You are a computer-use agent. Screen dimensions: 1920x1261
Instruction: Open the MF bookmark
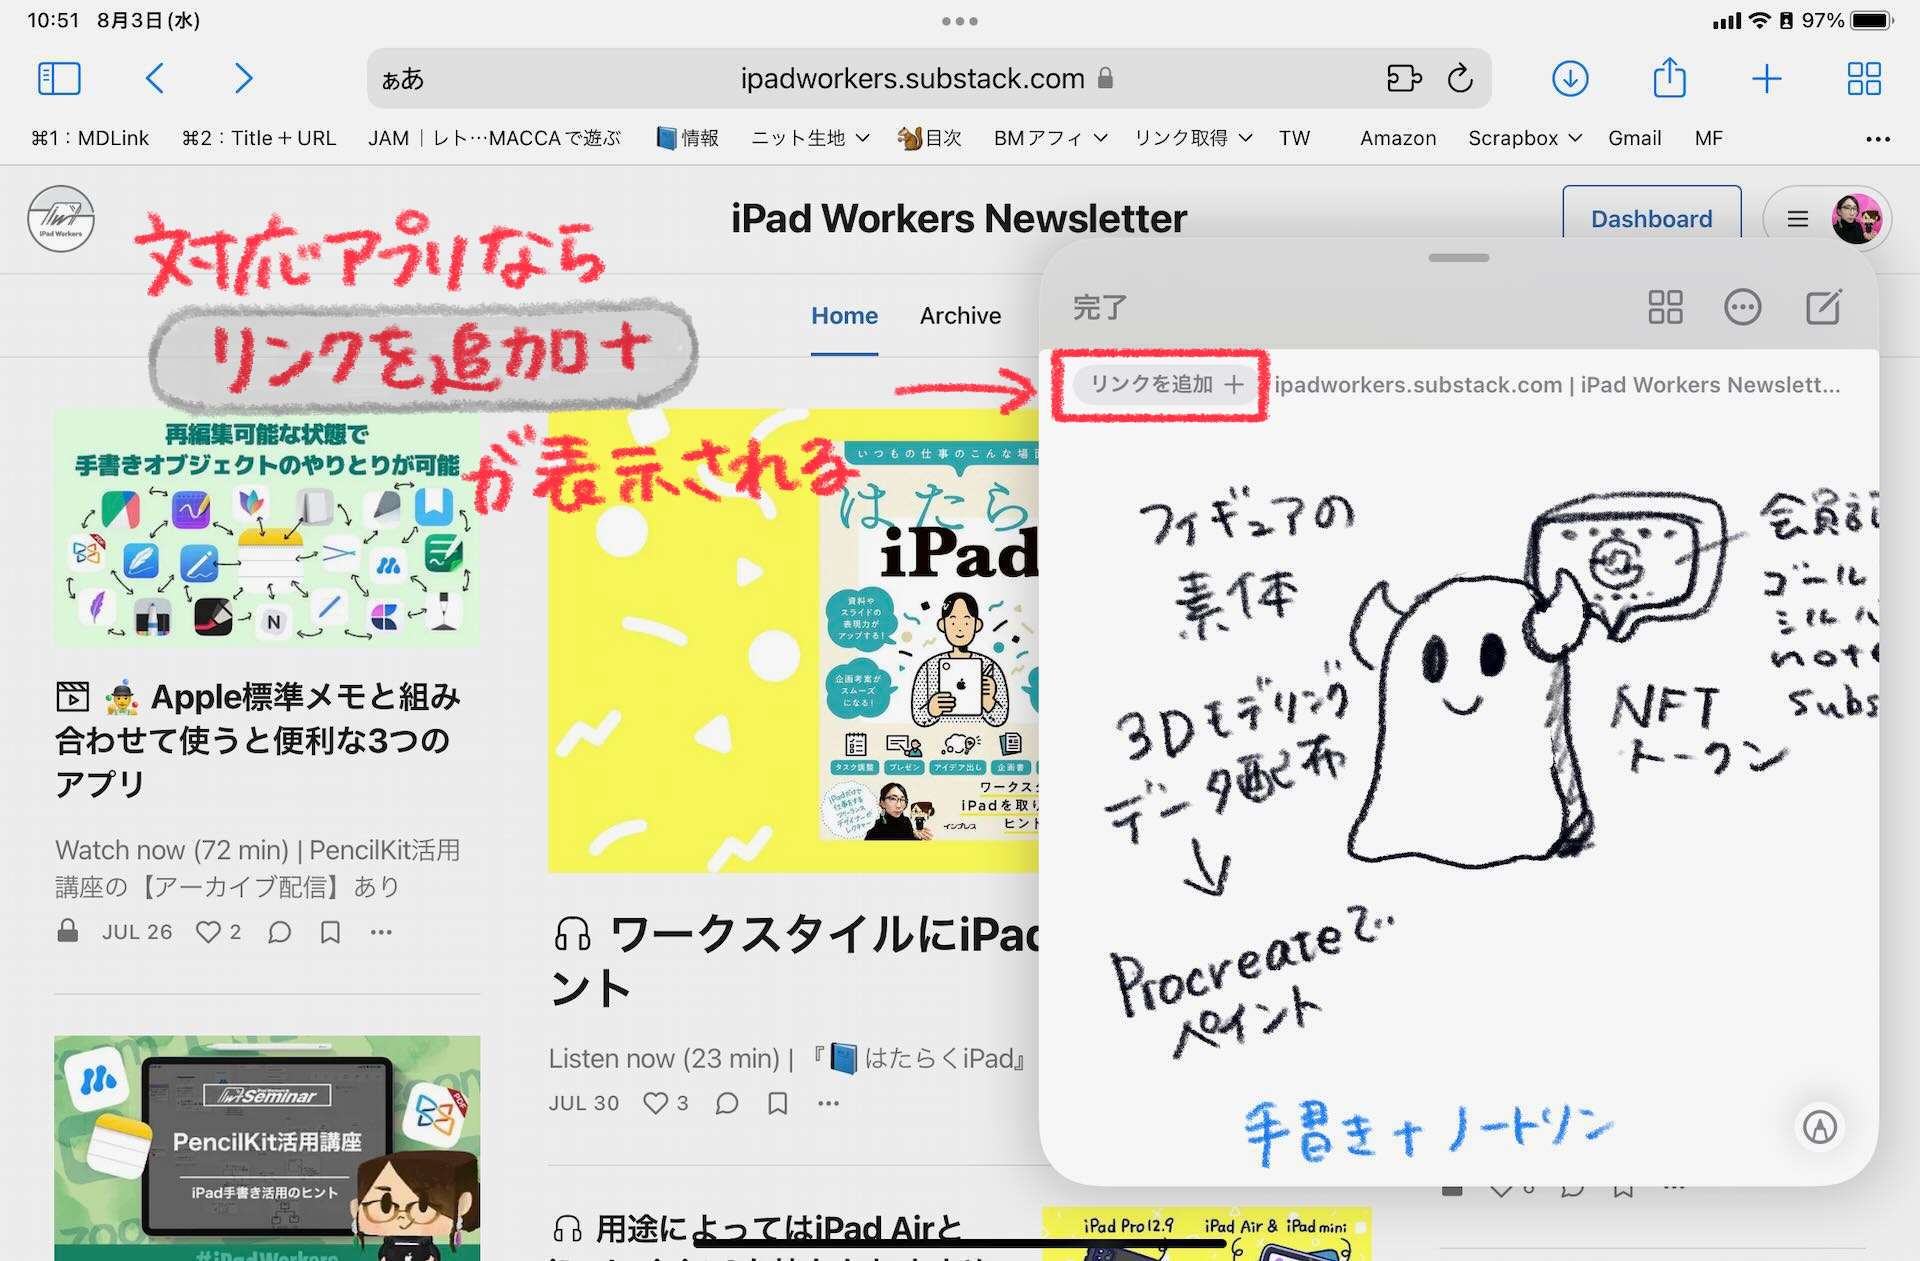click(x=1708, y=138)
